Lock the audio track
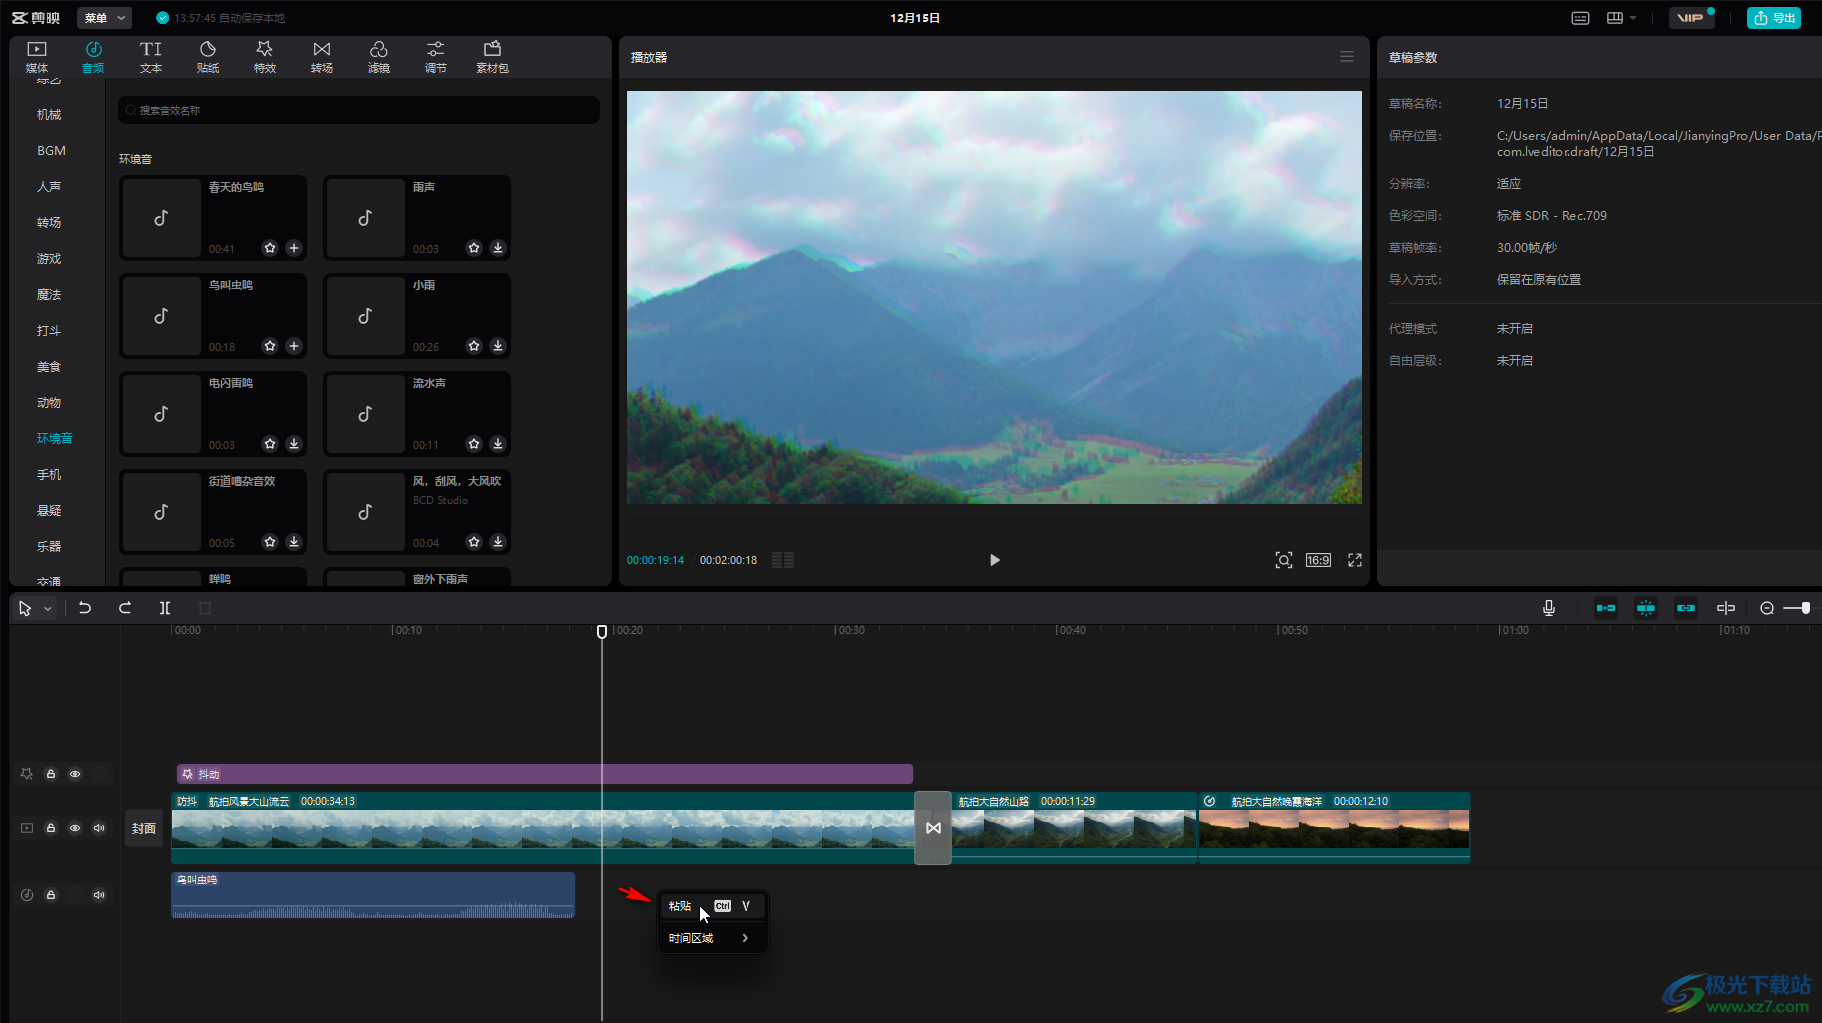Image resolution: width=1822 pixels, height=1023 pixels. [51, 895]
